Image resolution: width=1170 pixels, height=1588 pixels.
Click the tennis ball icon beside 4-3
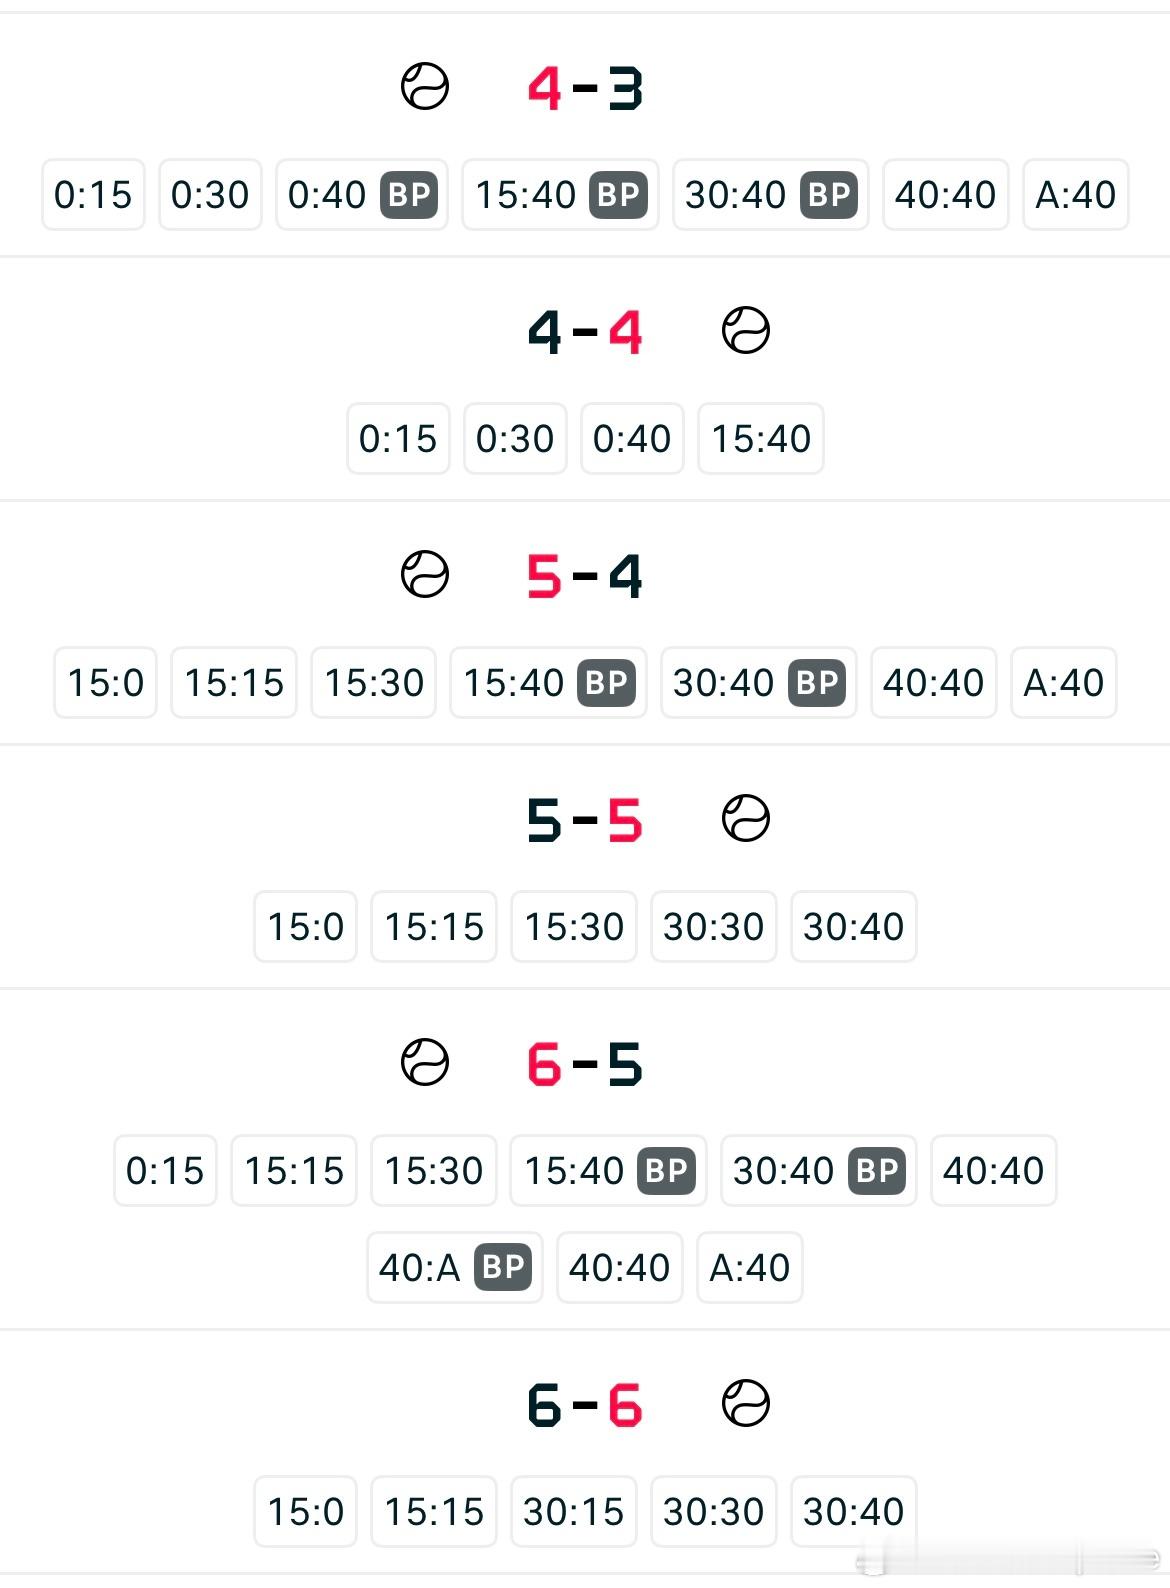[425, 86]
